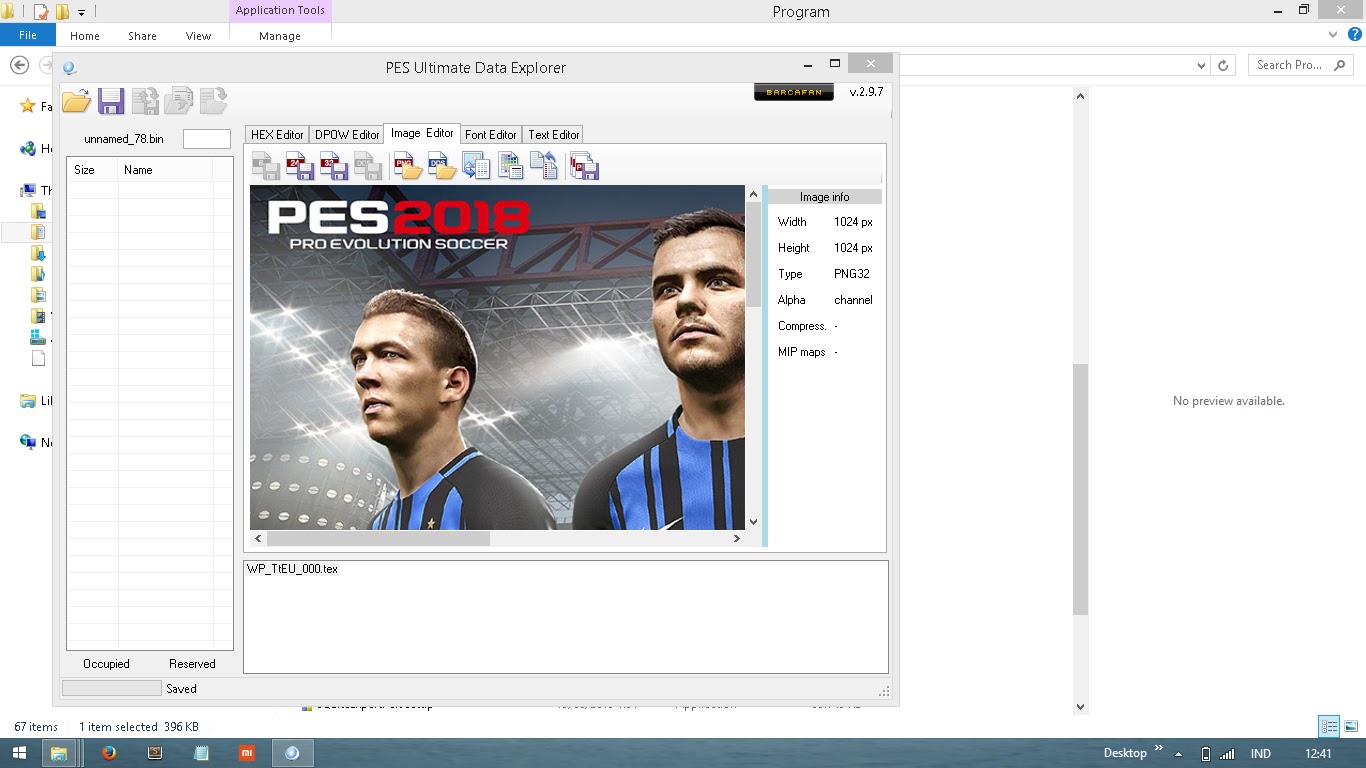
Task: Switch Explorer to details view
Action: [1329, 727]
